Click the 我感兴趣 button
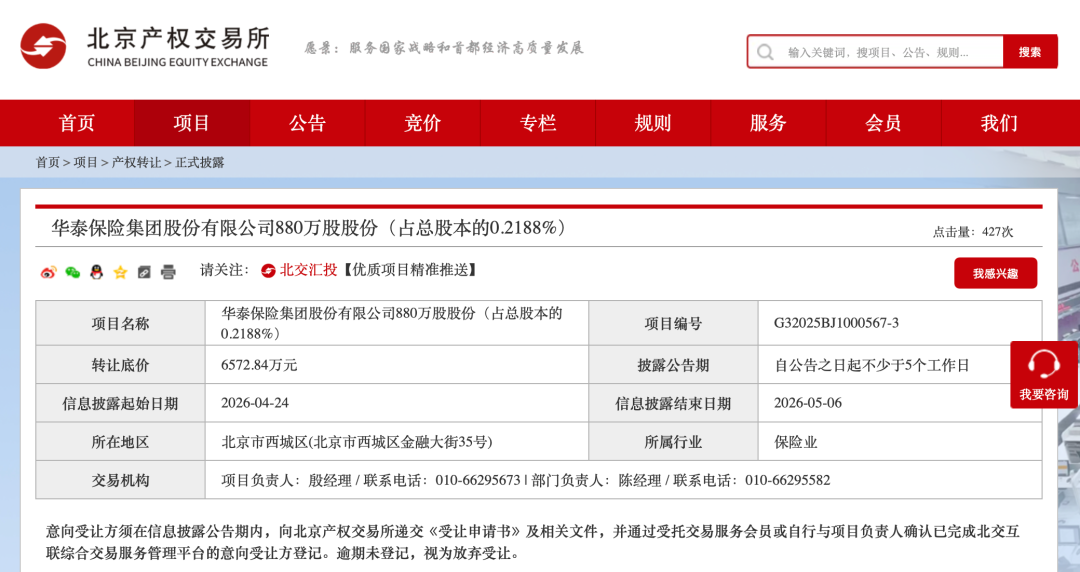Screen dimensions: 1080x572 [995, 274]
